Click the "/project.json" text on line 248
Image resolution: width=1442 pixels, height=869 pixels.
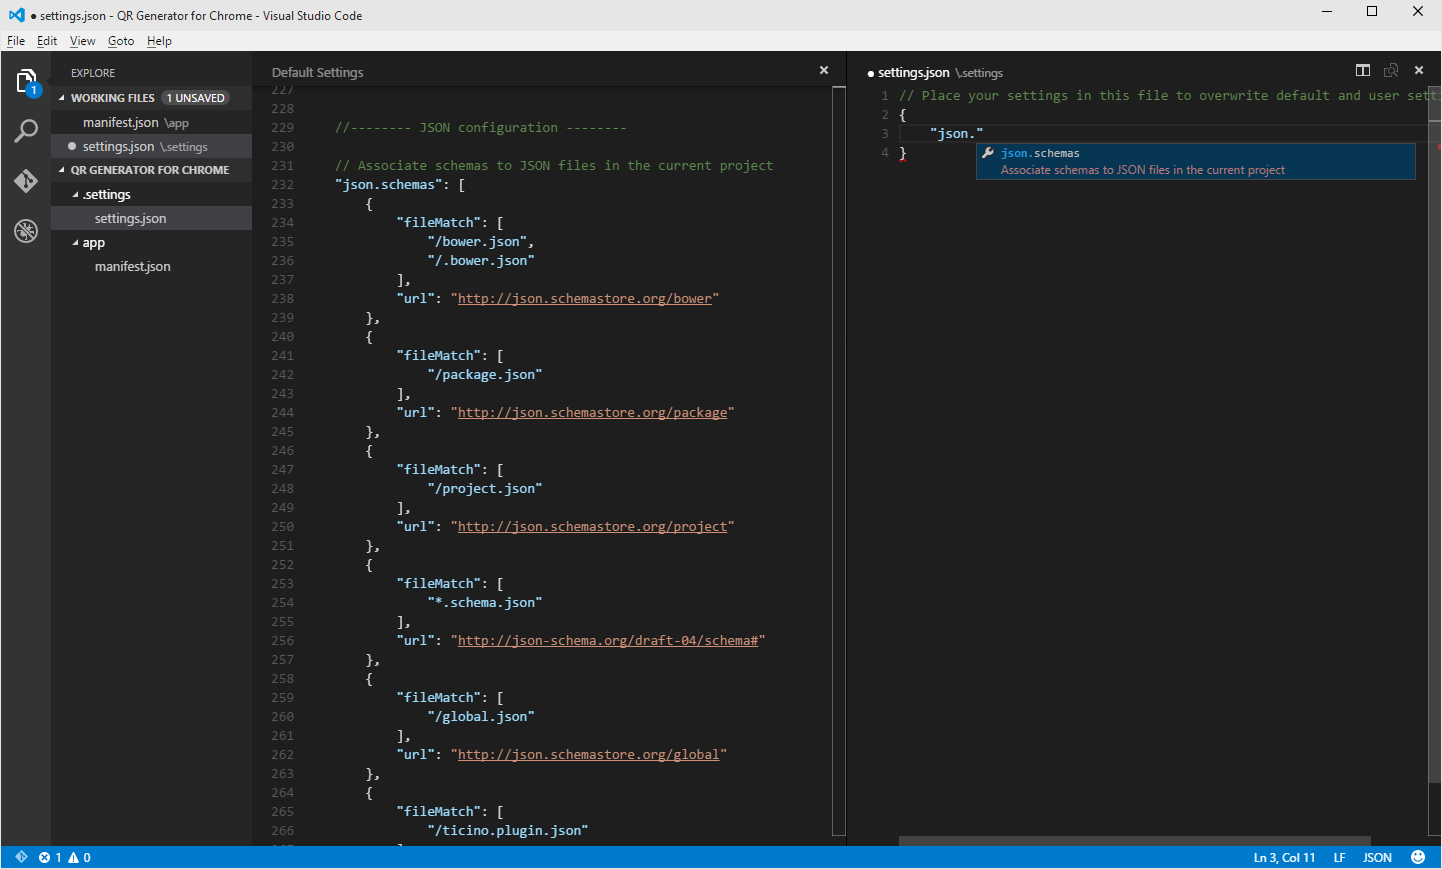coord(485,488)
